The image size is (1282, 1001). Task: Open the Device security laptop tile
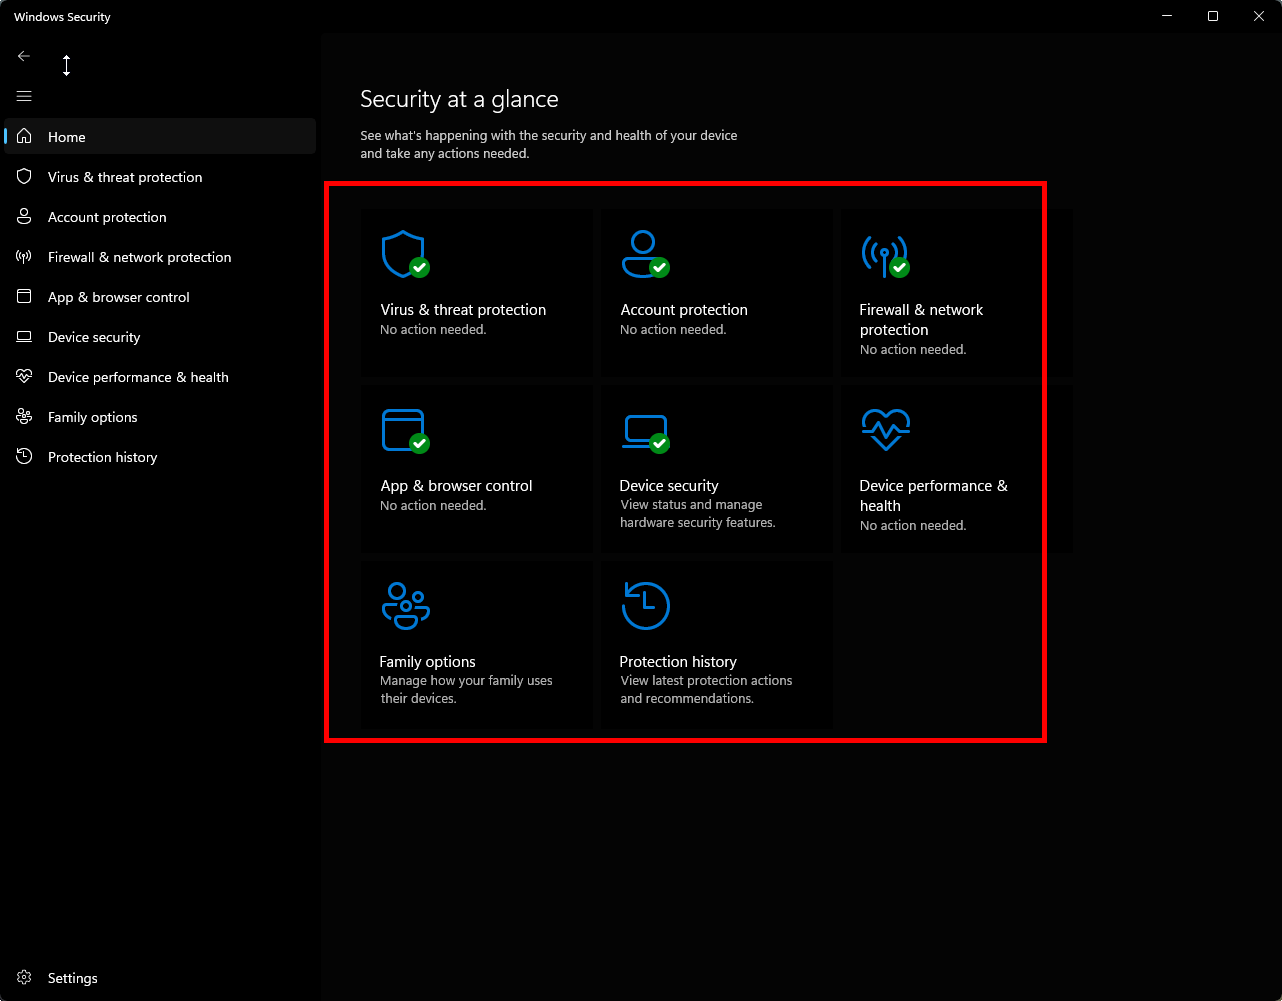pos(717,469)
